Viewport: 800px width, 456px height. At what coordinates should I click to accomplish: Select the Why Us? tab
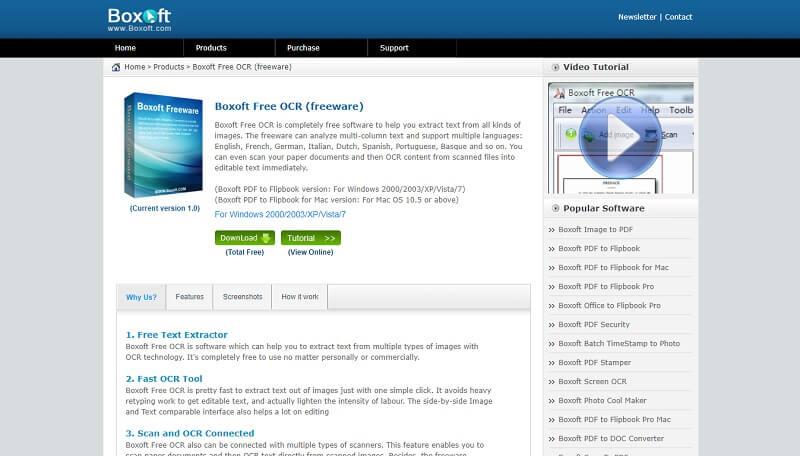(141, 297)
